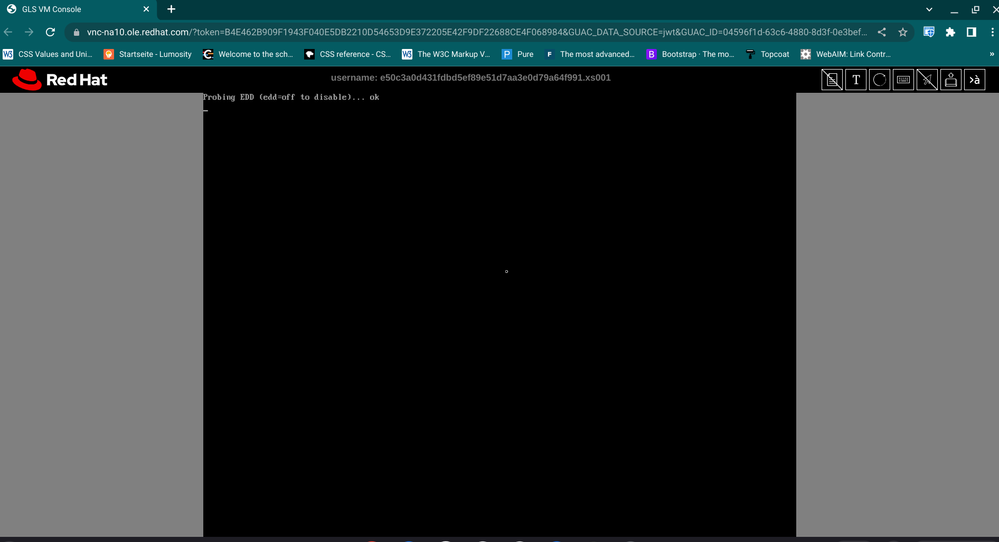Viewport: 999px width, 542px height.
Task: Reload the page with browser refresh button
Action: tap(50, 32)
